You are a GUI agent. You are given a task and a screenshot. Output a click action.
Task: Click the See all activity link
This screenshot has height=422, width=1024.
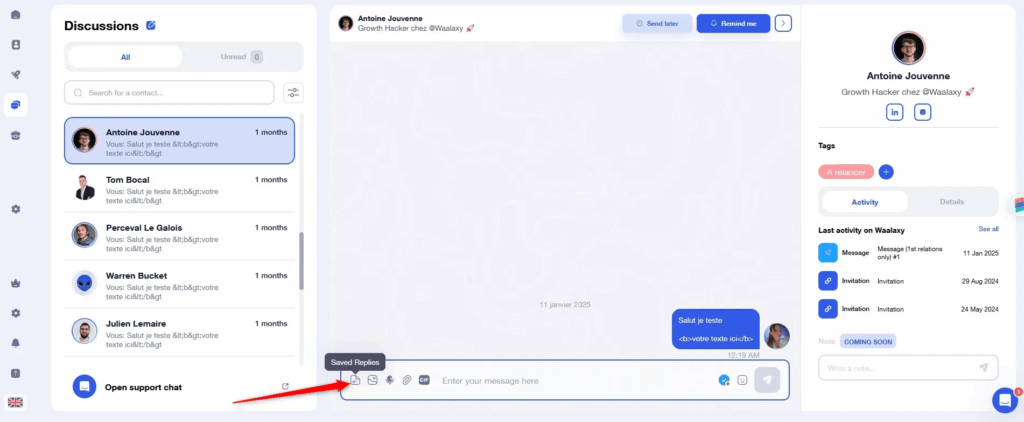point(987,229)
